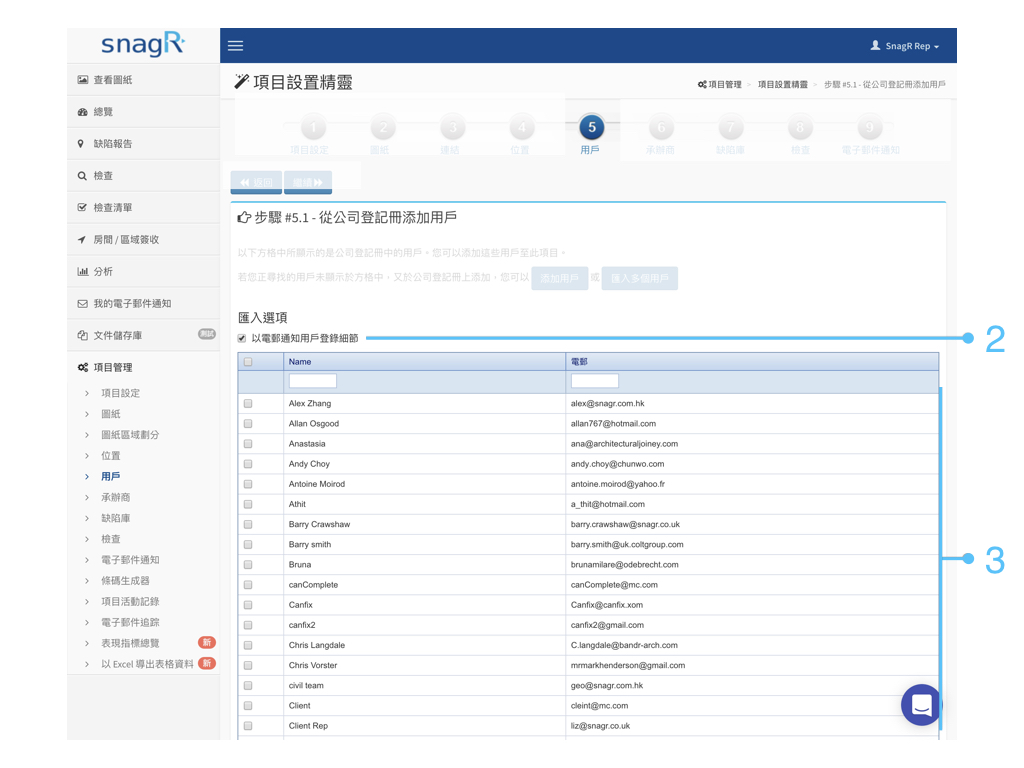Collapse the 項目管理 menu section

pyautogui.click(x=112, y=368)
